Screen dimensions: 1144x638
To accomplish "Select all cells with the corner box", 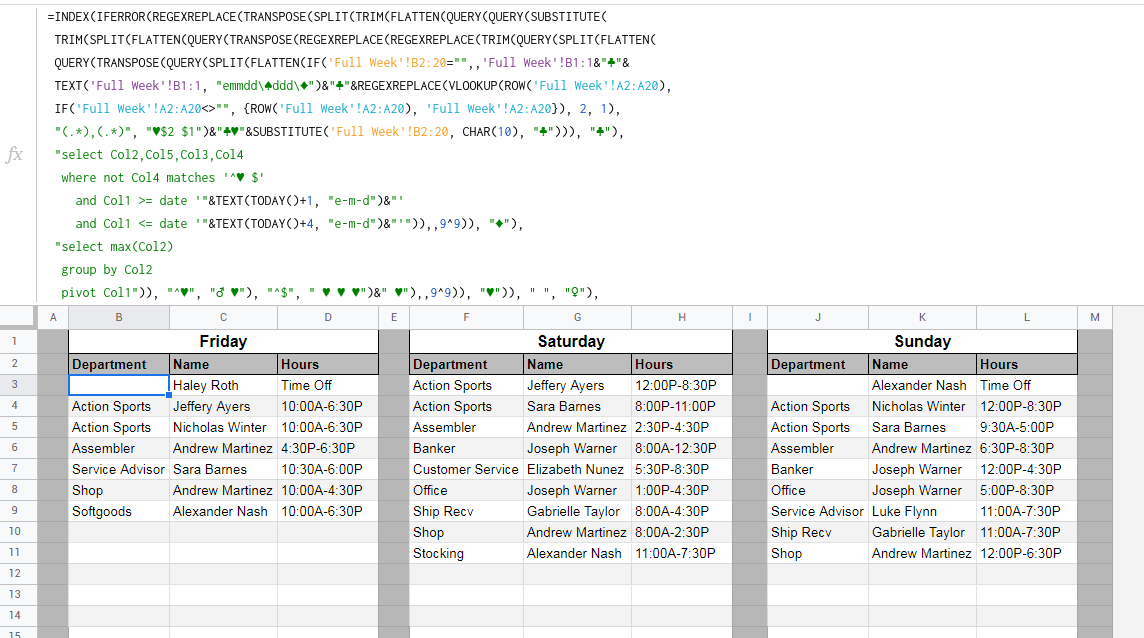I will click(x=17, y=317).
